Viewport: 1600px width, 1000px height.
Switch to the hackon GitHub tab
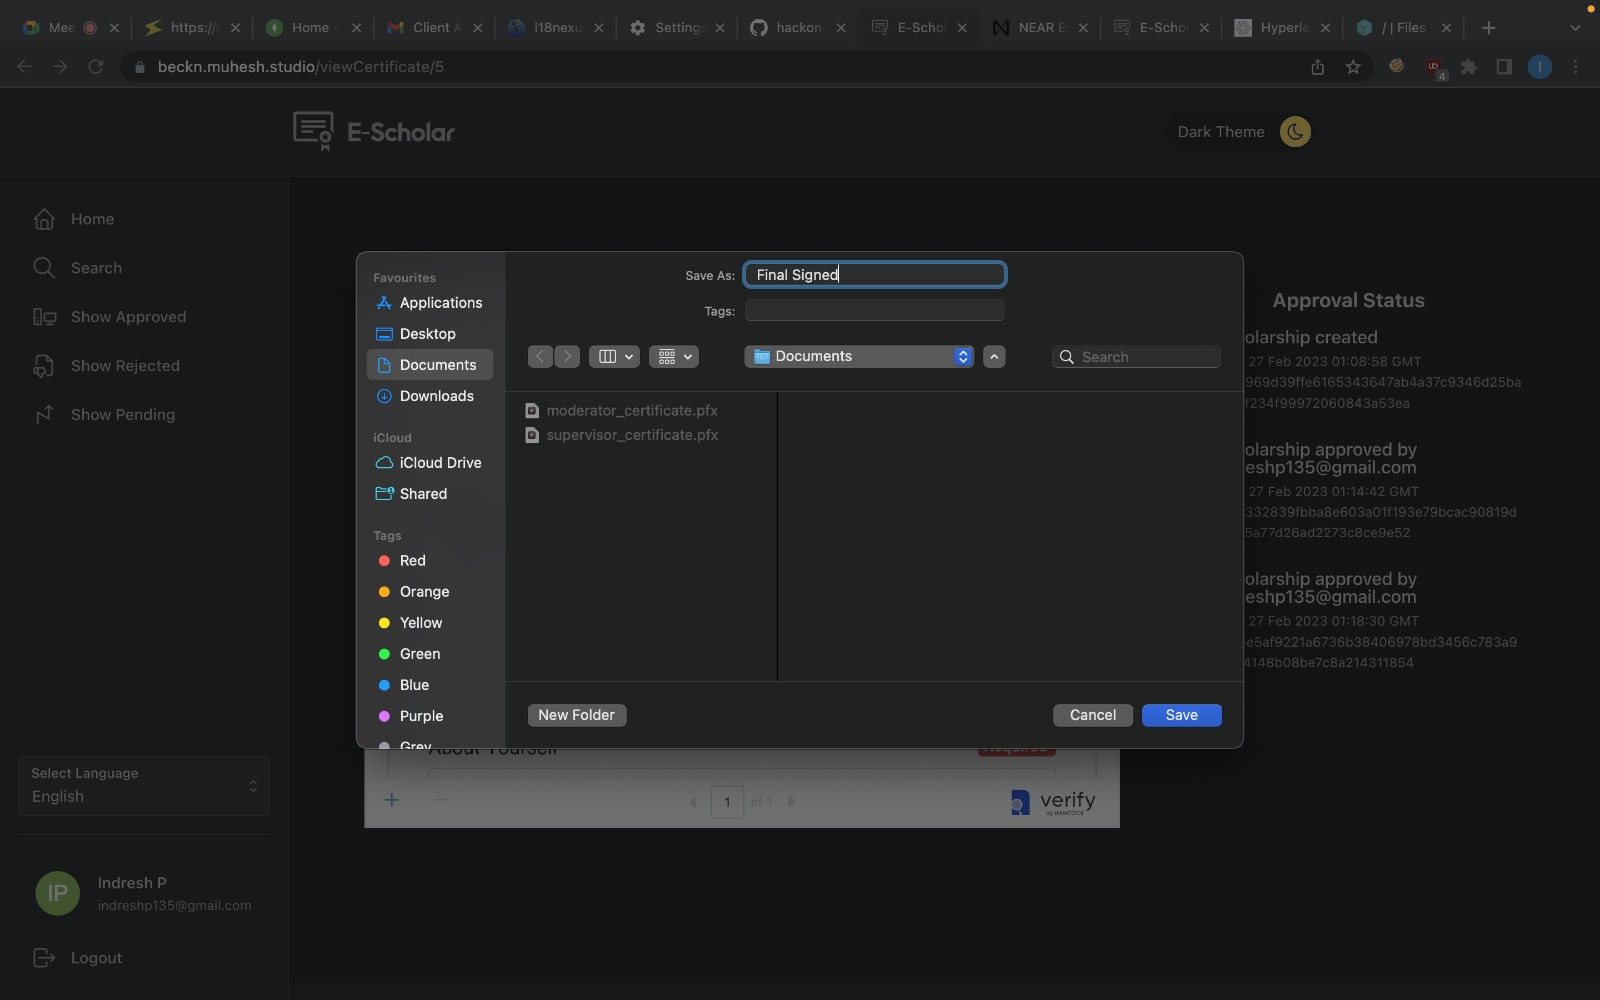[x=798, y=28]
